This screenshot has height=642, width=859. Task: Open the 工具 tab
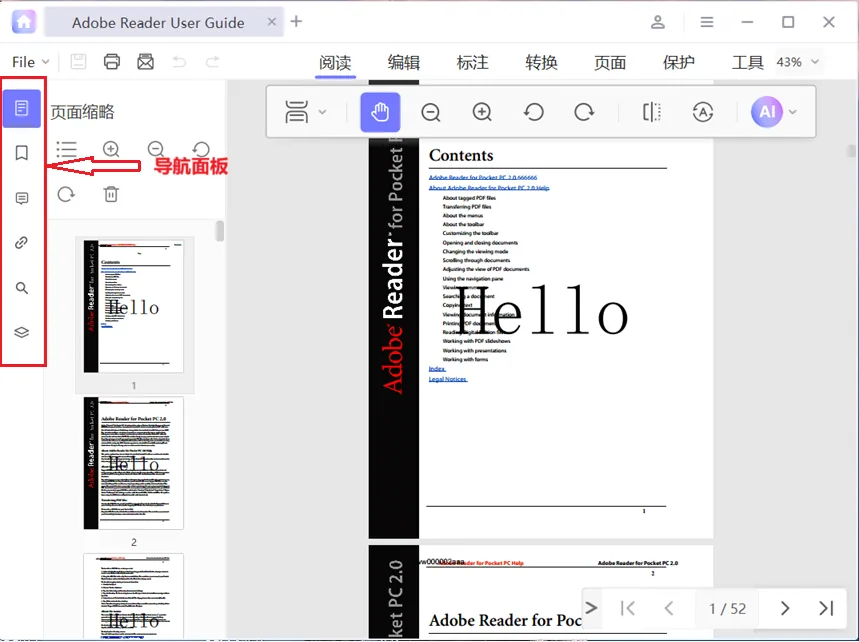[747, 62]
